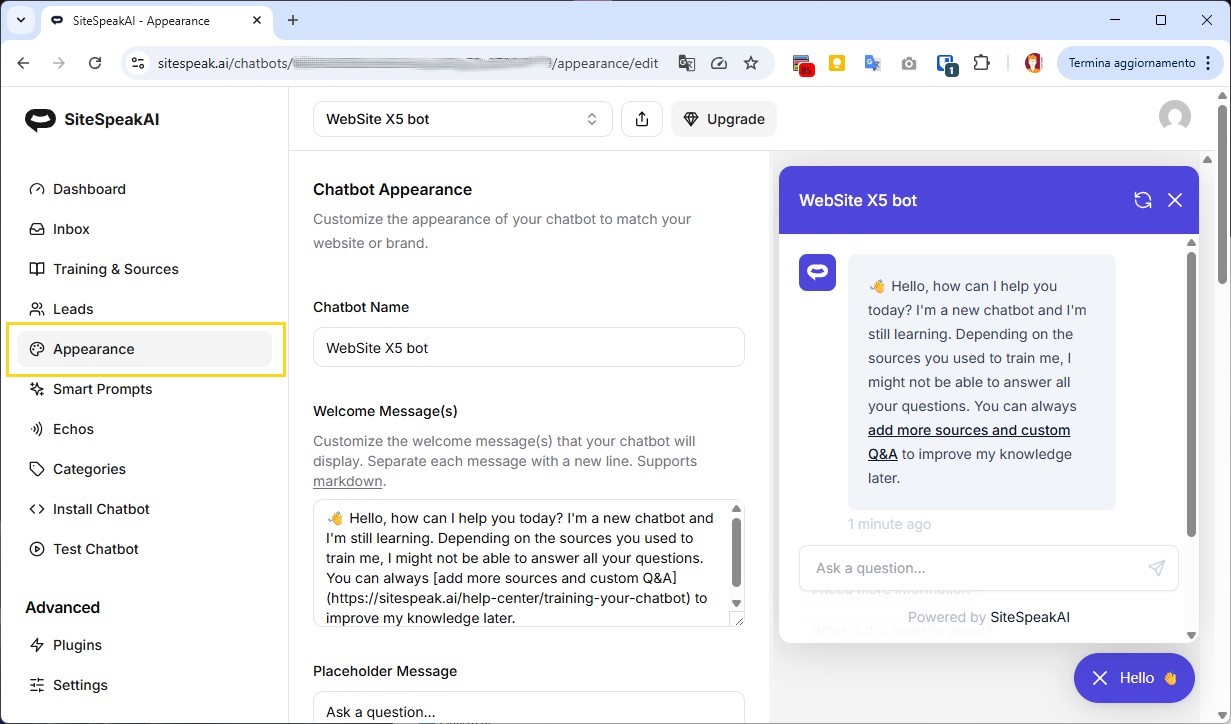
Task: Click the chatbot avatar in preview
Action: [x=817, y=273]
